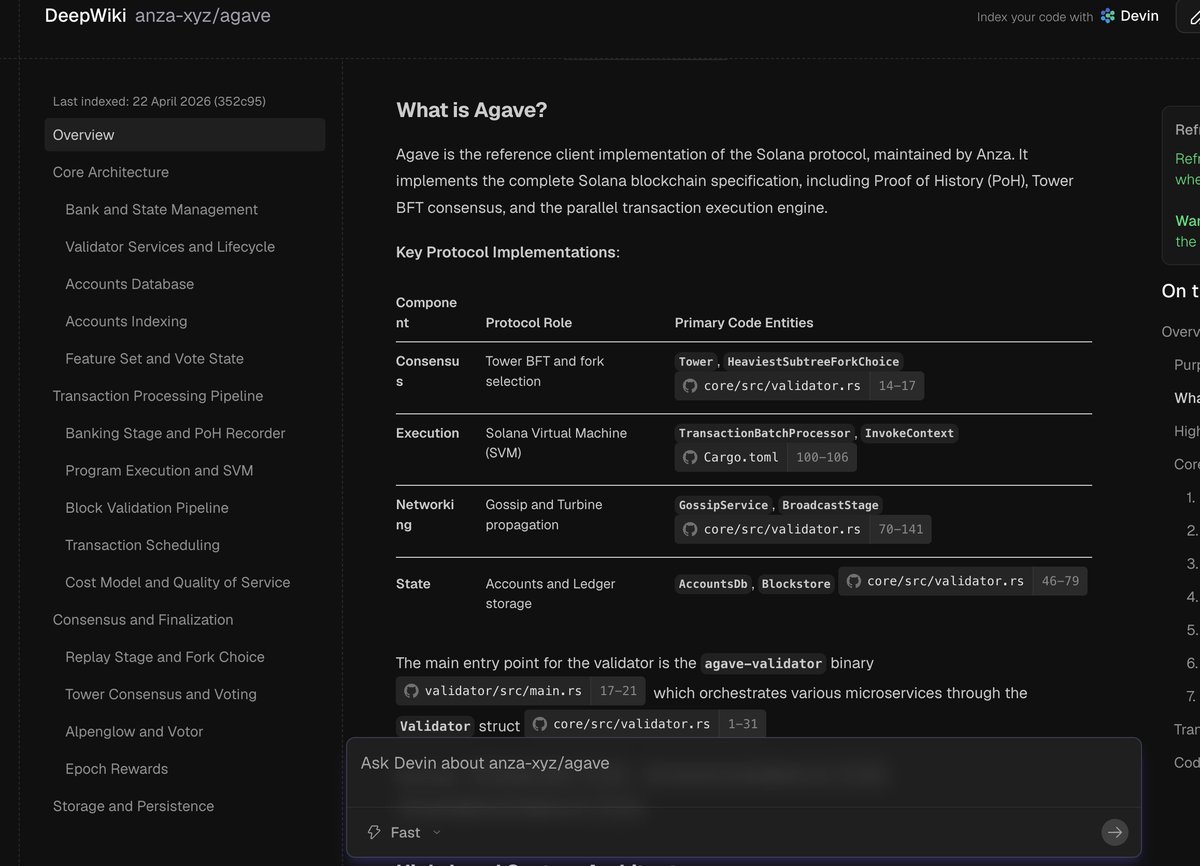The width and height of the screenshot is (1200, 866).
Task: Click the Solana Virtual Machine (SVM) cell
Action: [556, 443]
